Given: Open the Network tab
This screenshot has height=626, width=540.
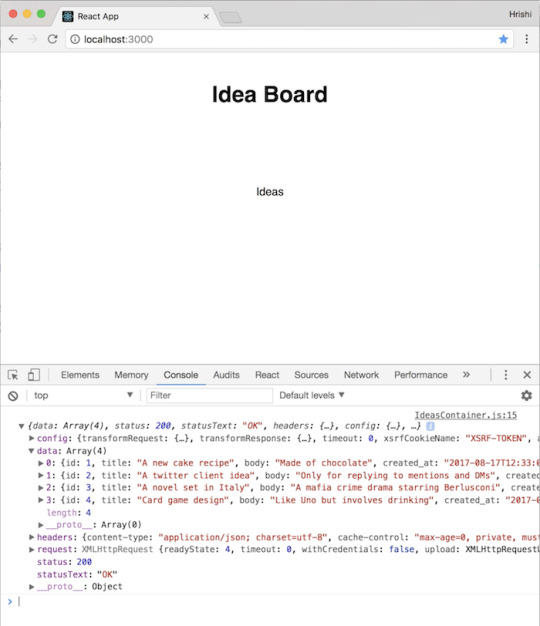Looking at the screenshot, I should (361, 375).
